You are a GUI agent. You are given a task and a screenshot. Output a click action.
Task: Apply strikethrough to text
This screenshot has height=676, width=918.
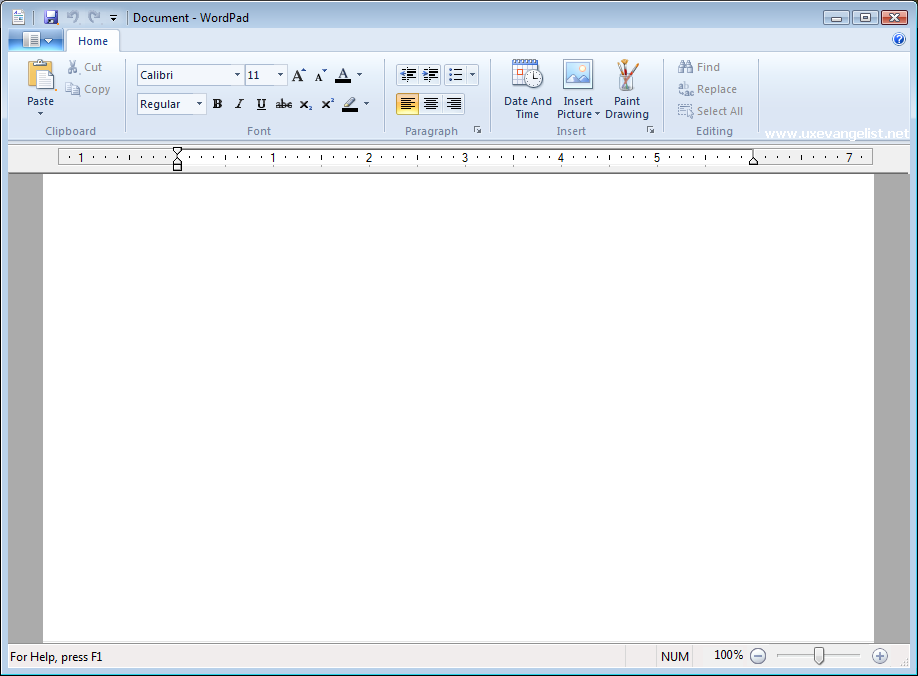tap(283, 104)
